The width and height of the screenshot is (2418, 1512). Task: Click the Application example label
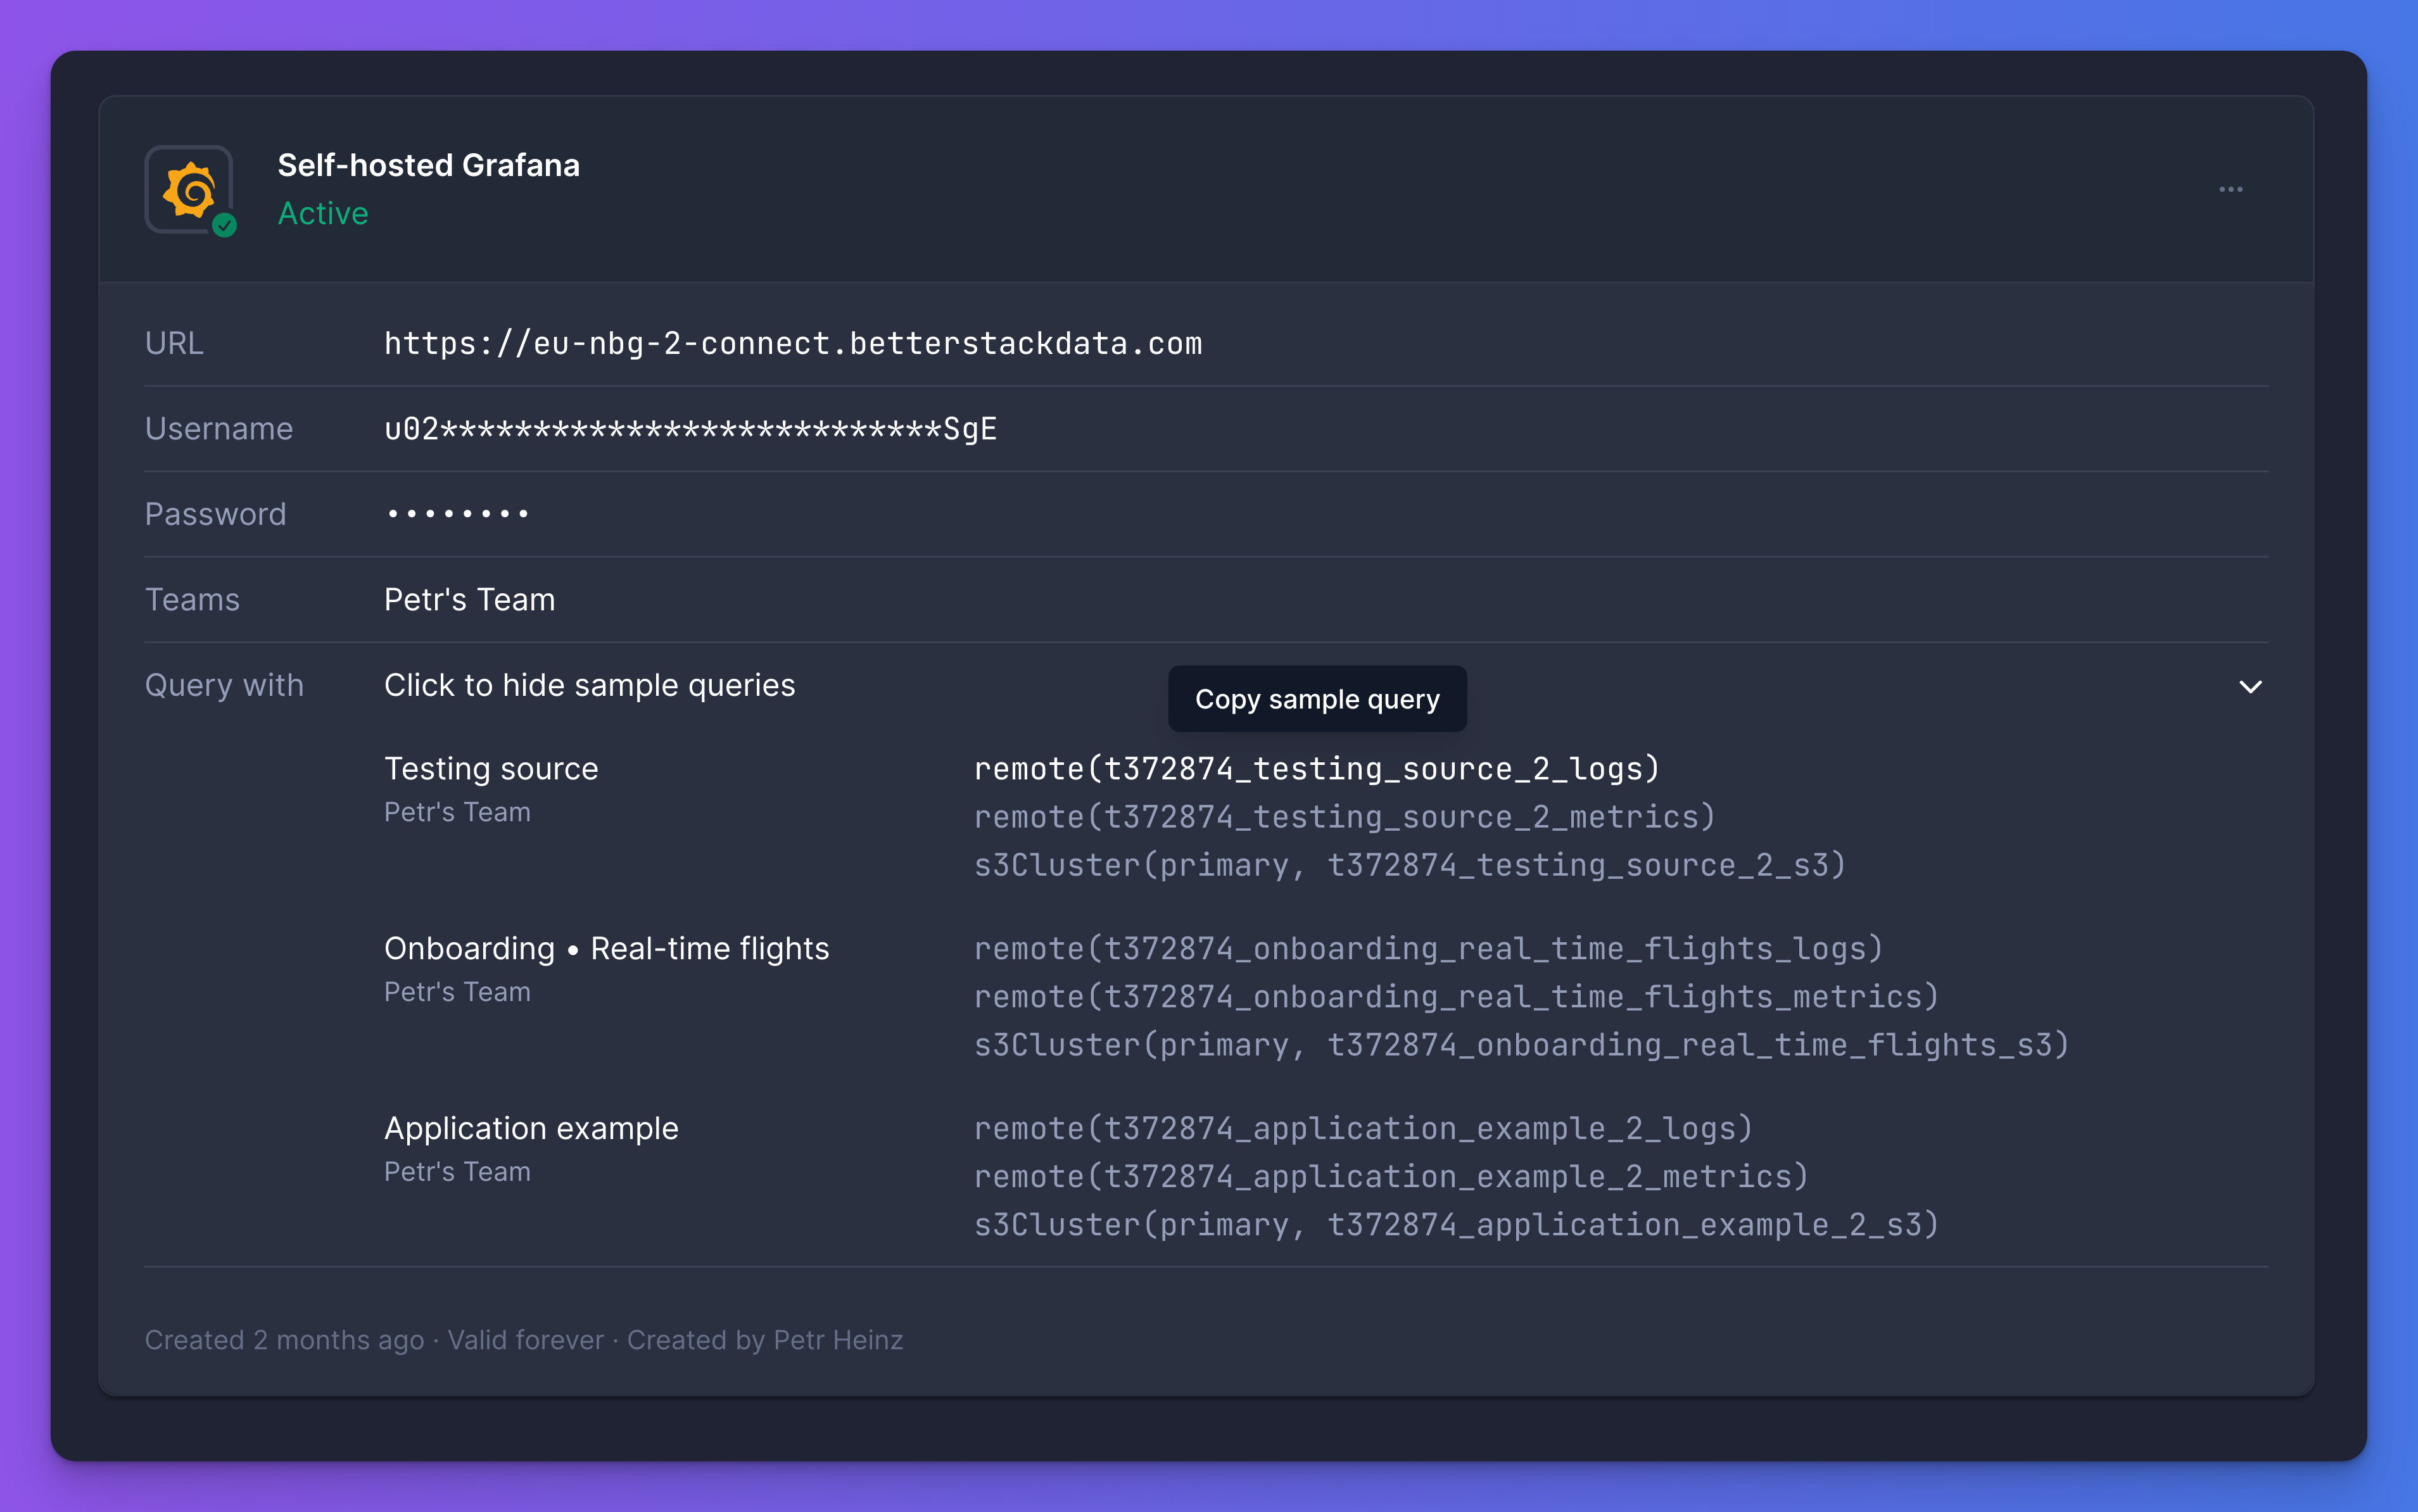pos(531,1128)
